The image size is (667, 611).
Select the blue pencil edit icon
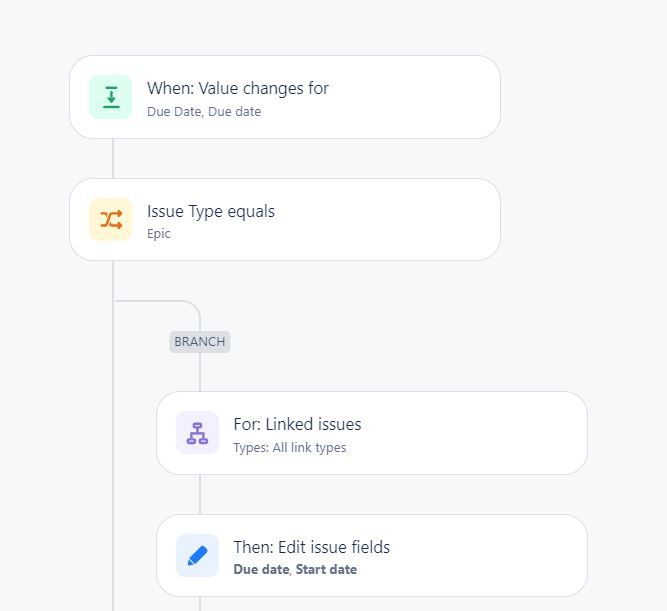point(197,556)
